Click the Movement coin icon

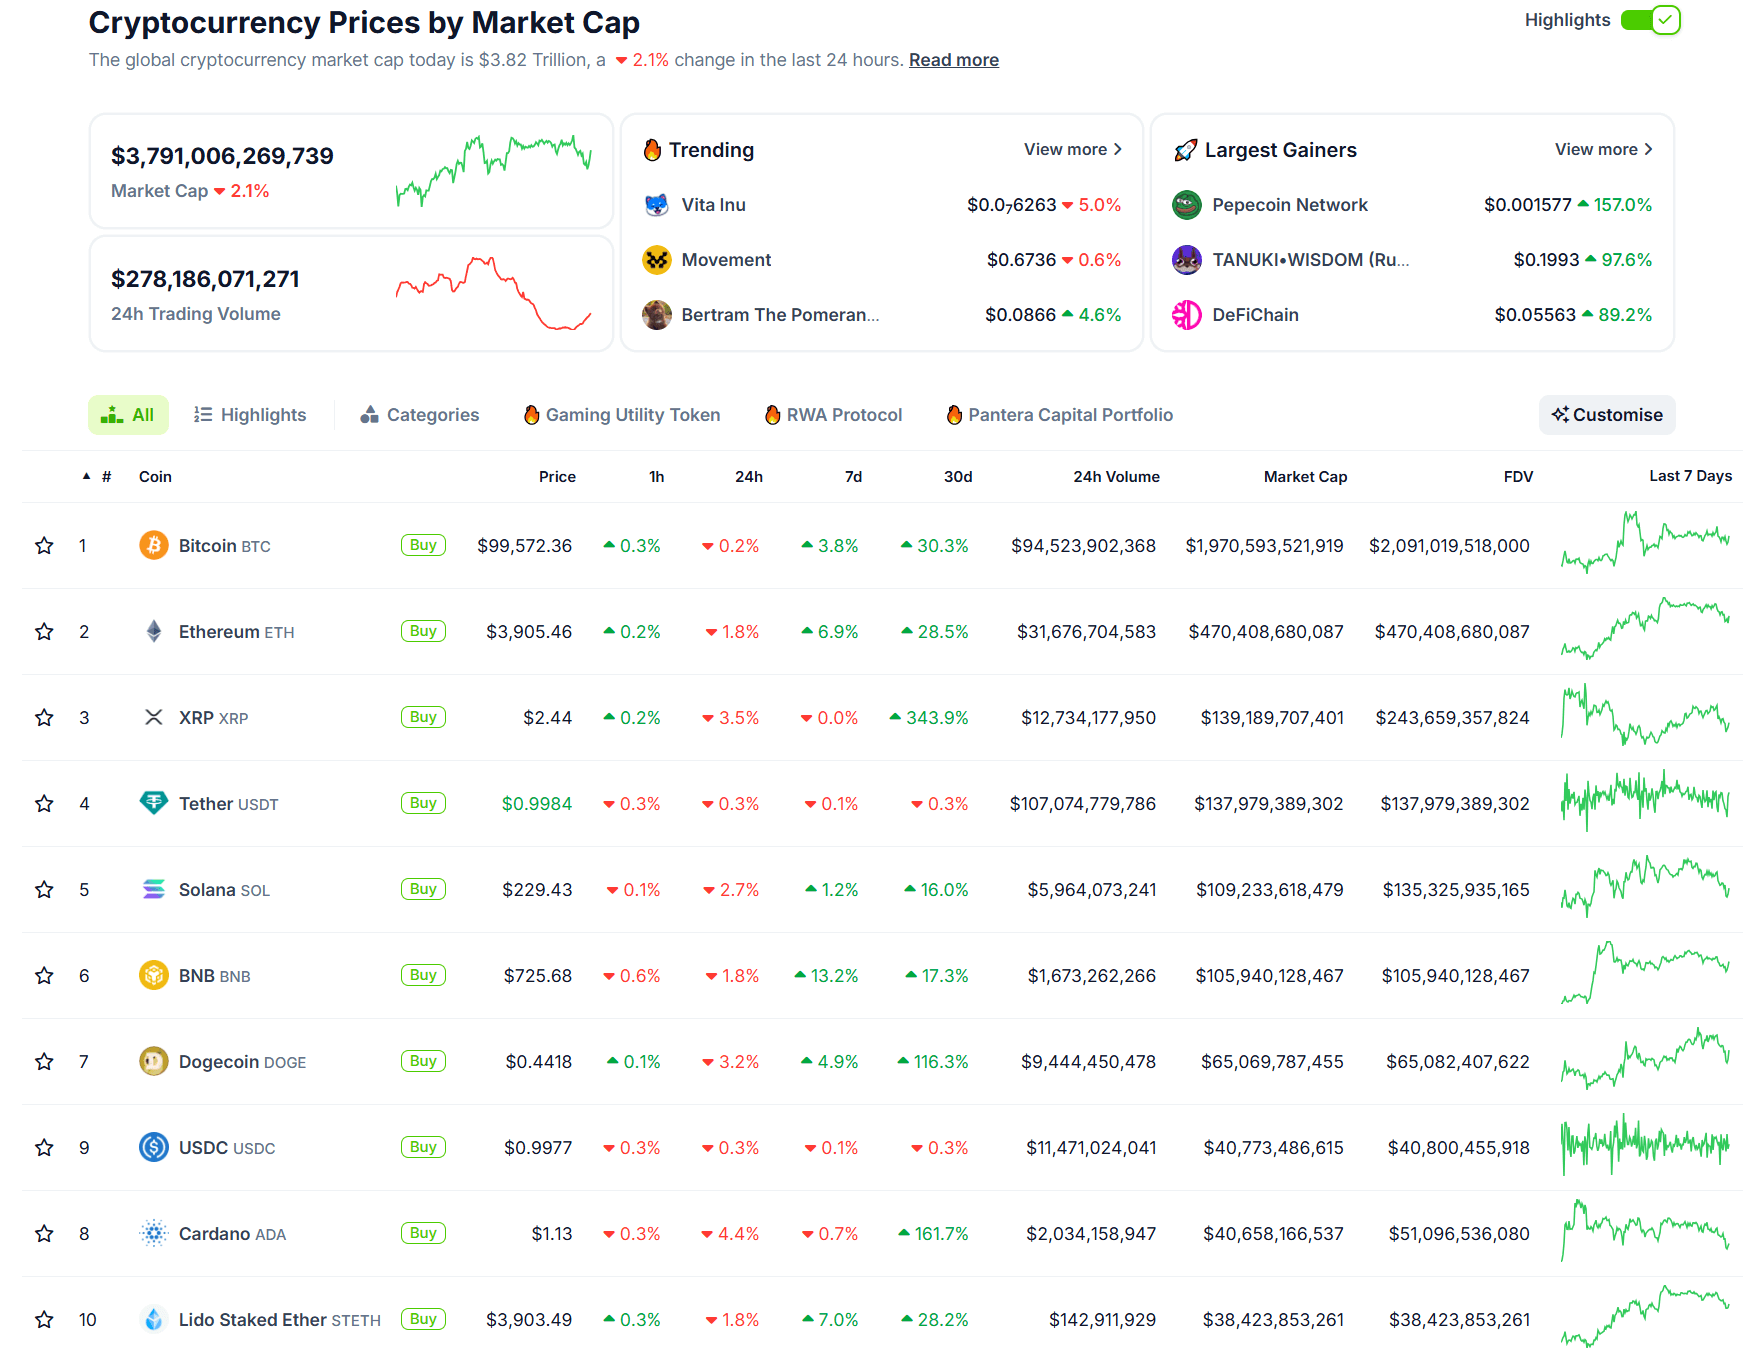pos(656,260)
